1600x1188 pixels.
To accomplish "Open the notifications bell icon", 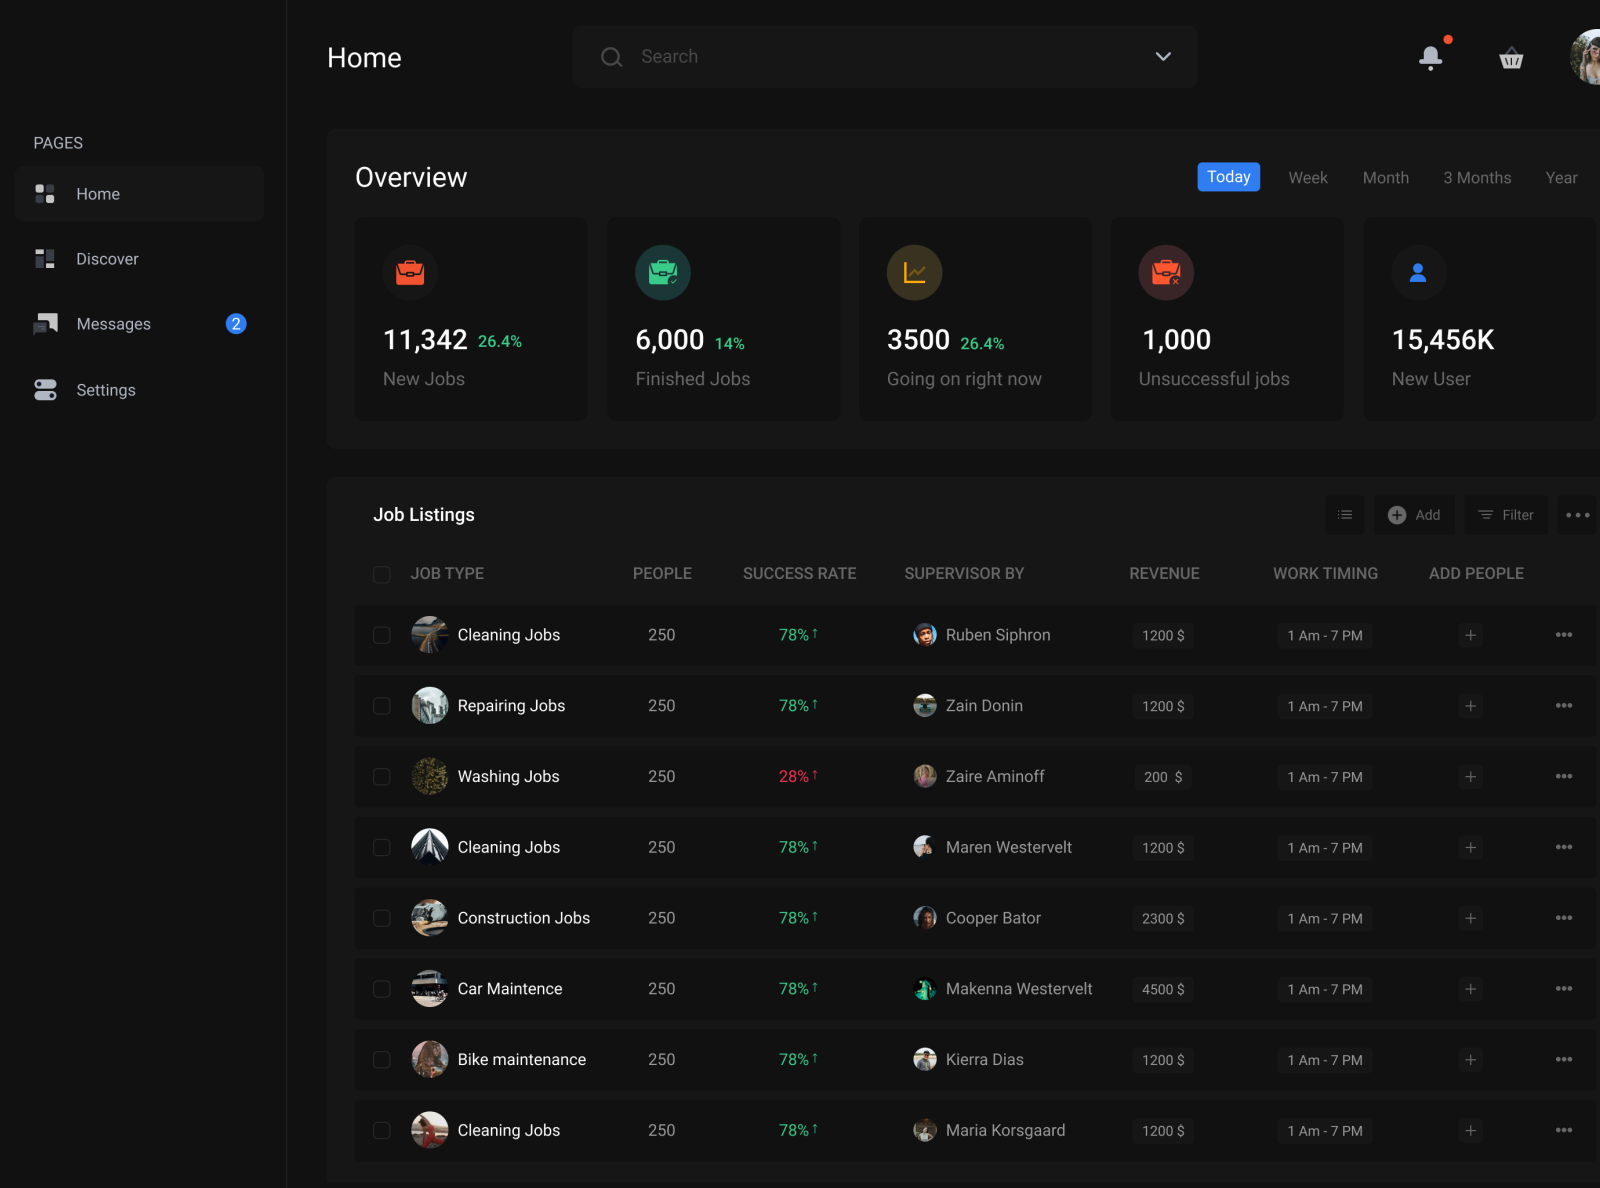I will [x=1430, y=57].
